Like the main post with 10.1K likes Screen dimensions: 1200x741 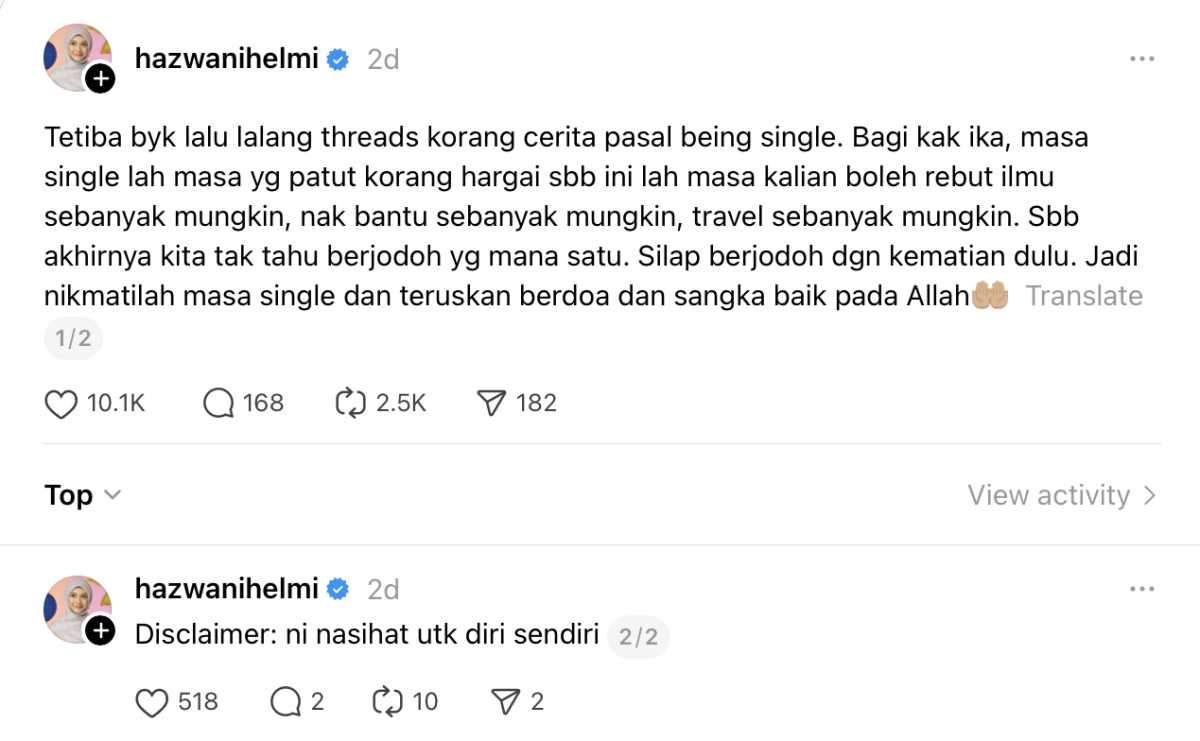[62, 403]
